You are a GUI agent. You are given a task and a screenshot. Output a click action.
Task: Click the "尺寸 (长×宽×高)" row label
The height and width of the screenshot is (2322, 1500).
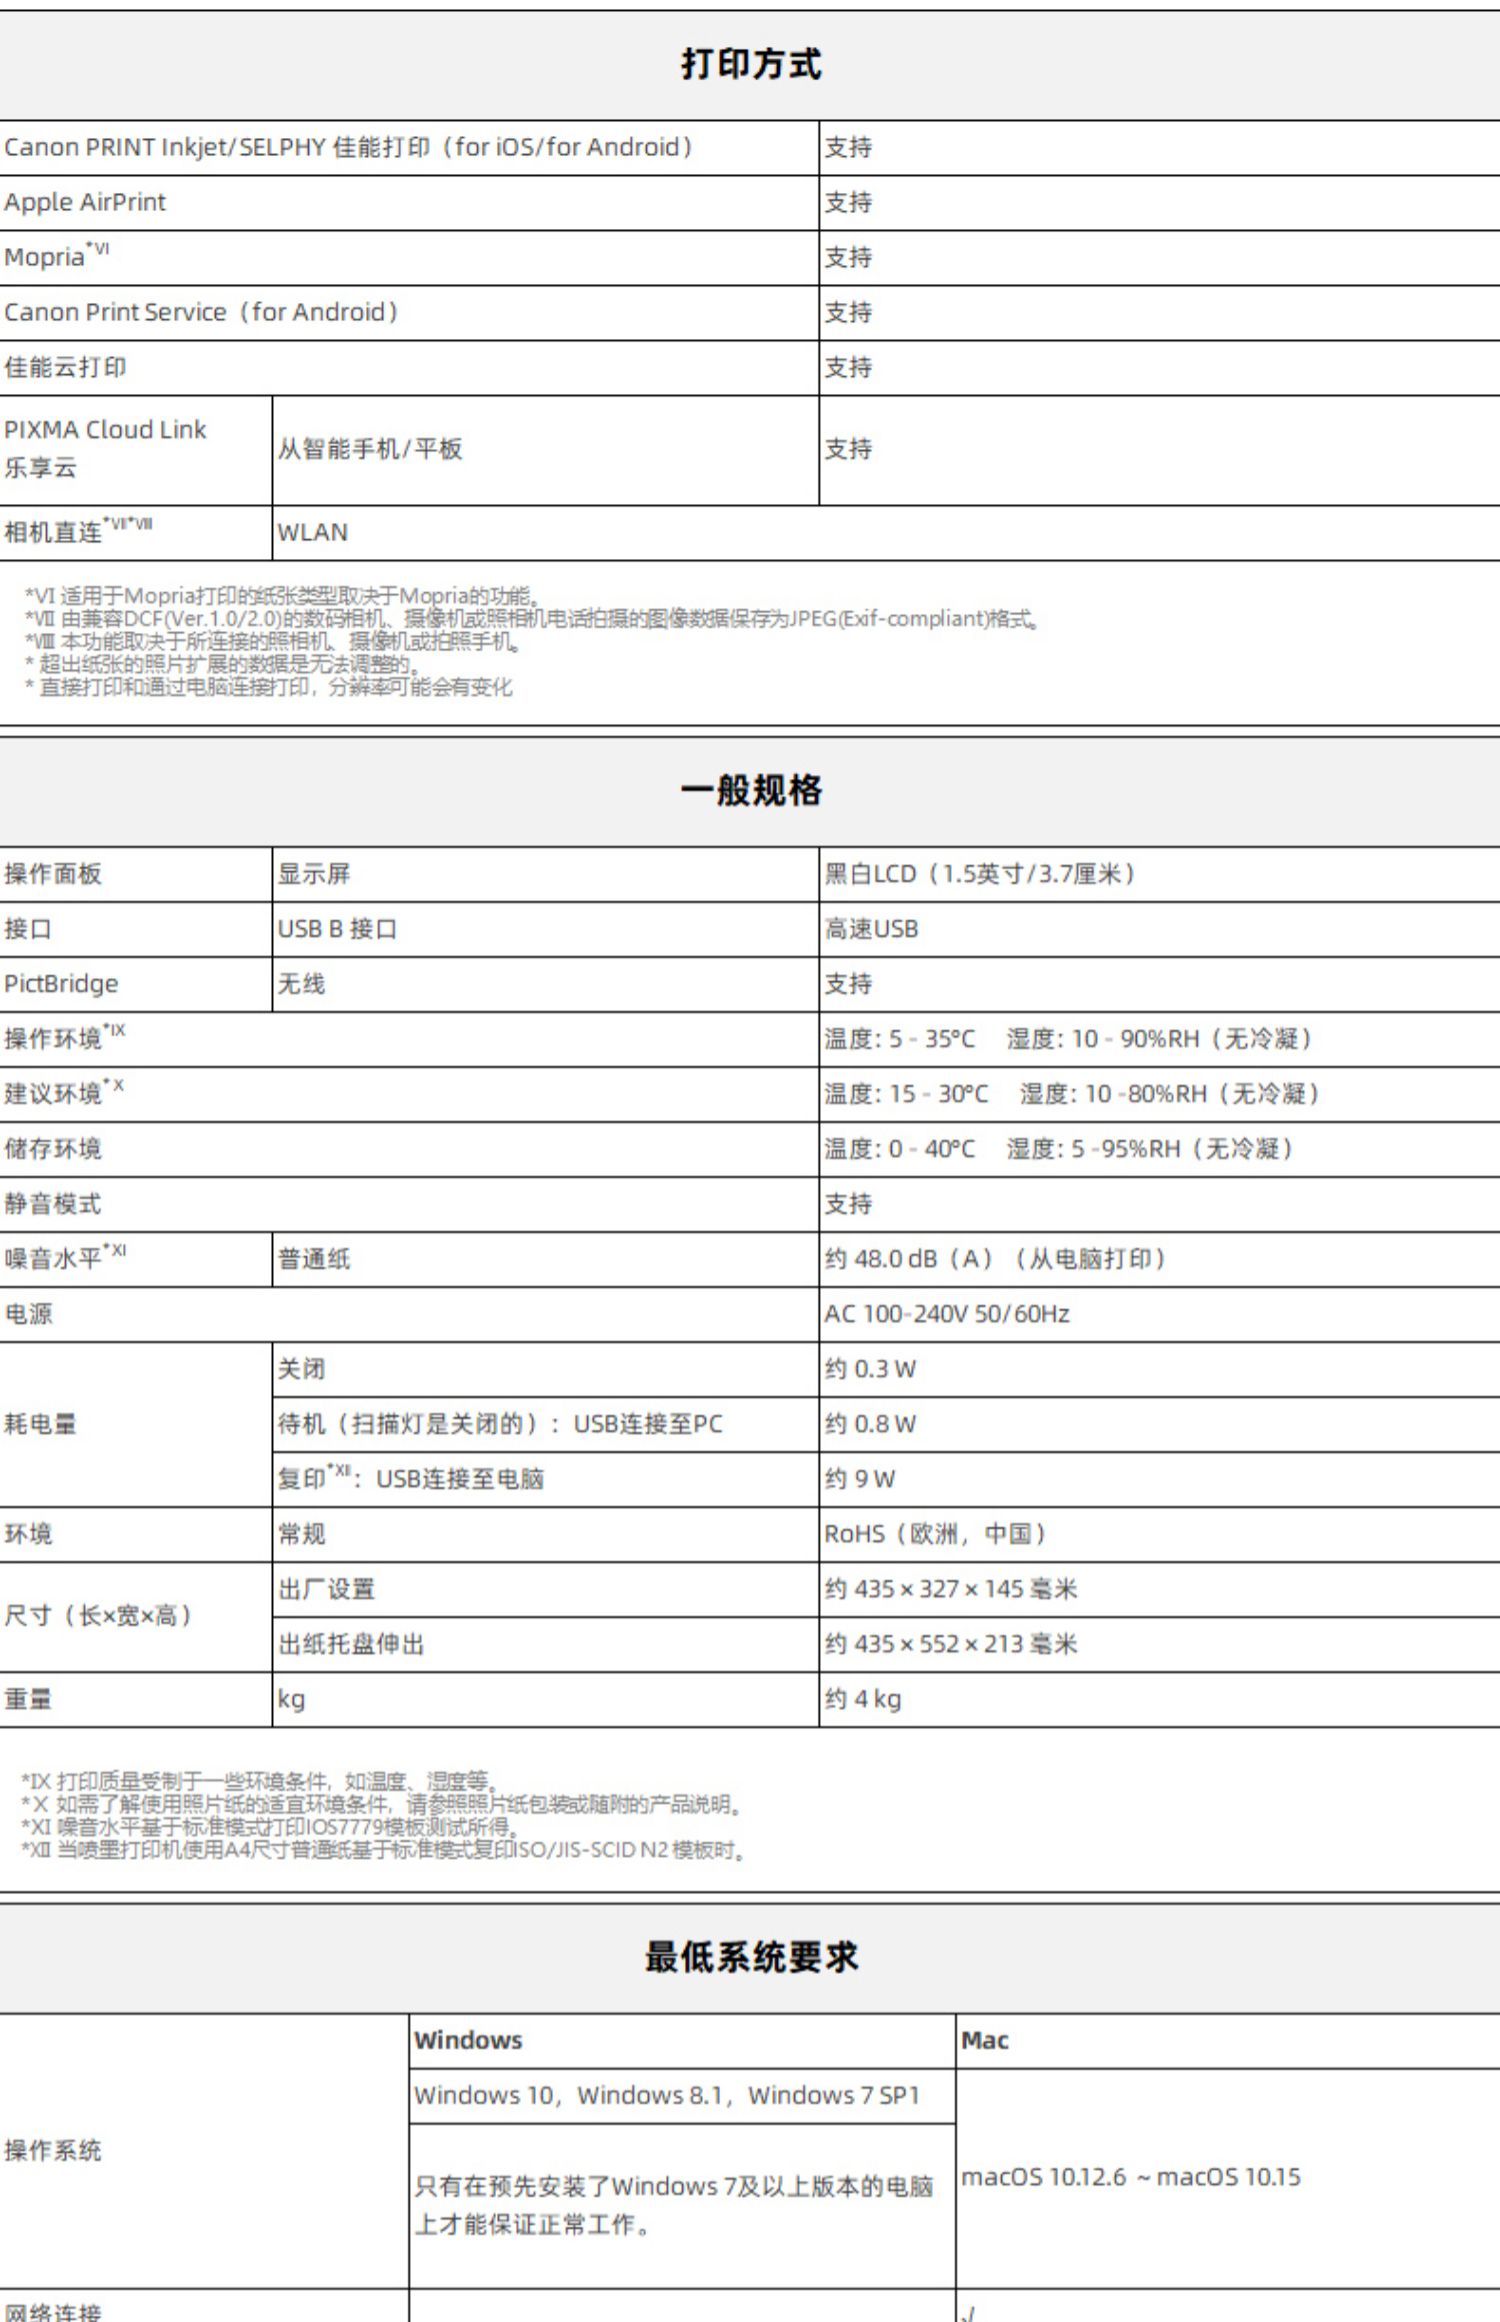click(x=99, y=1616)
